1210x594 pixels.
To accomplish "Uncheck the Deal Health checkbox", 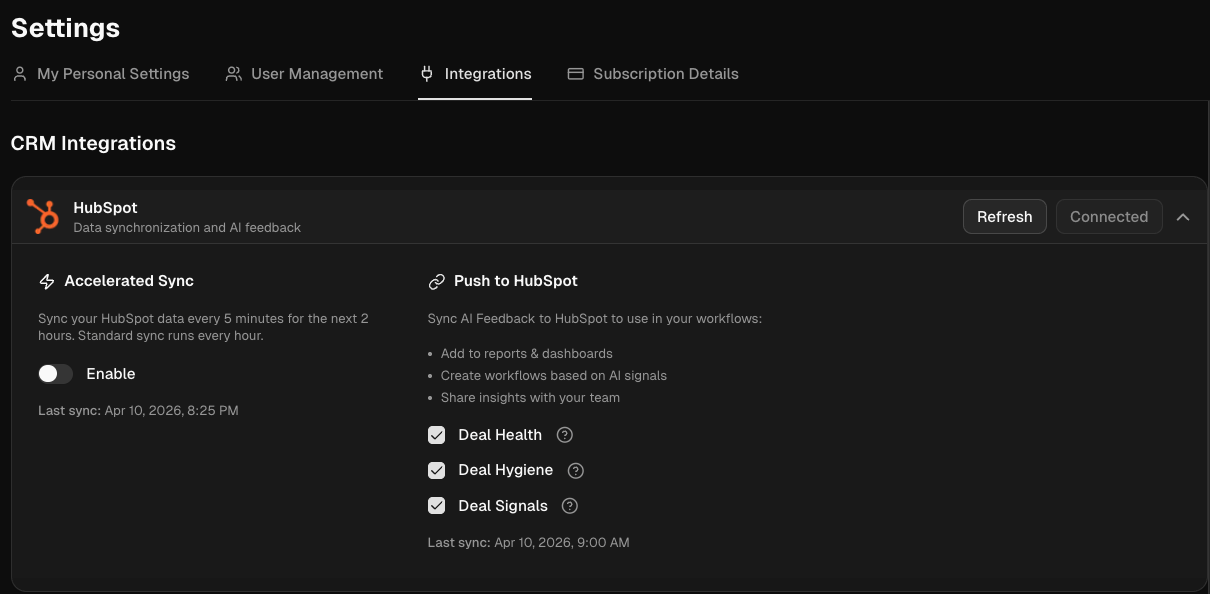I will 437,435.
